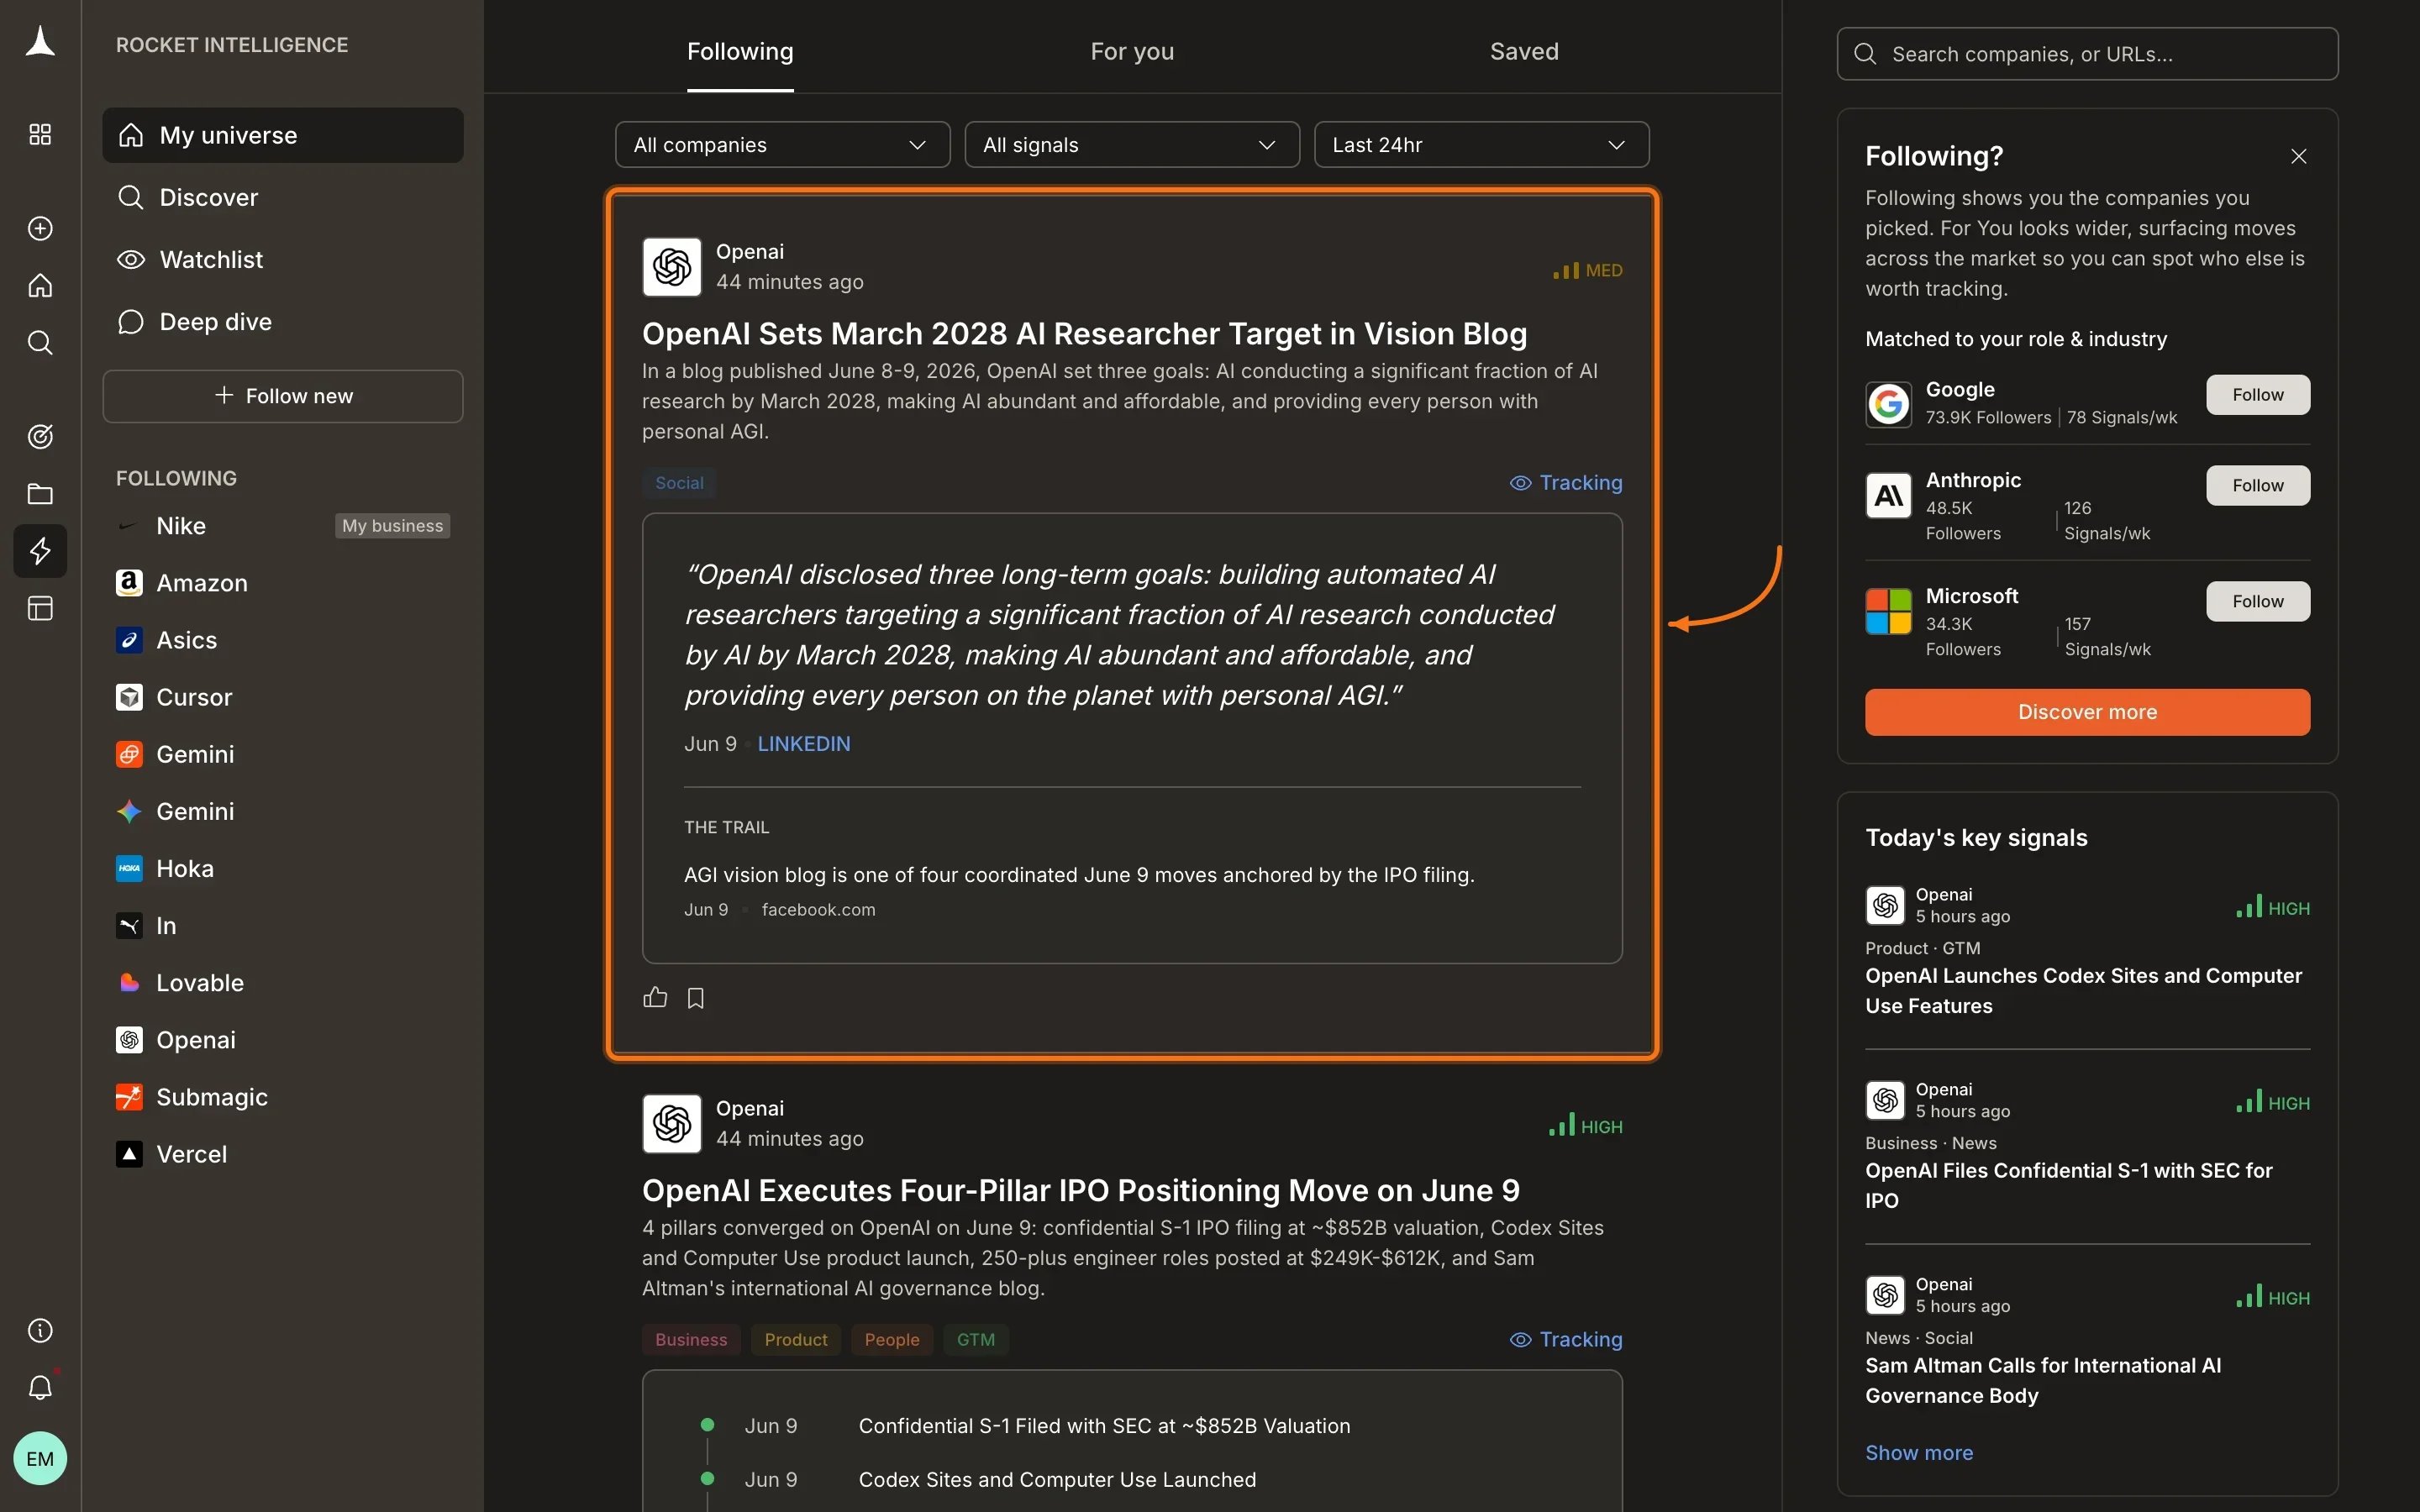2420x1512 pixels.
Task: Open Watchlist in the sidebar
Action: click(x=283, y=259)
